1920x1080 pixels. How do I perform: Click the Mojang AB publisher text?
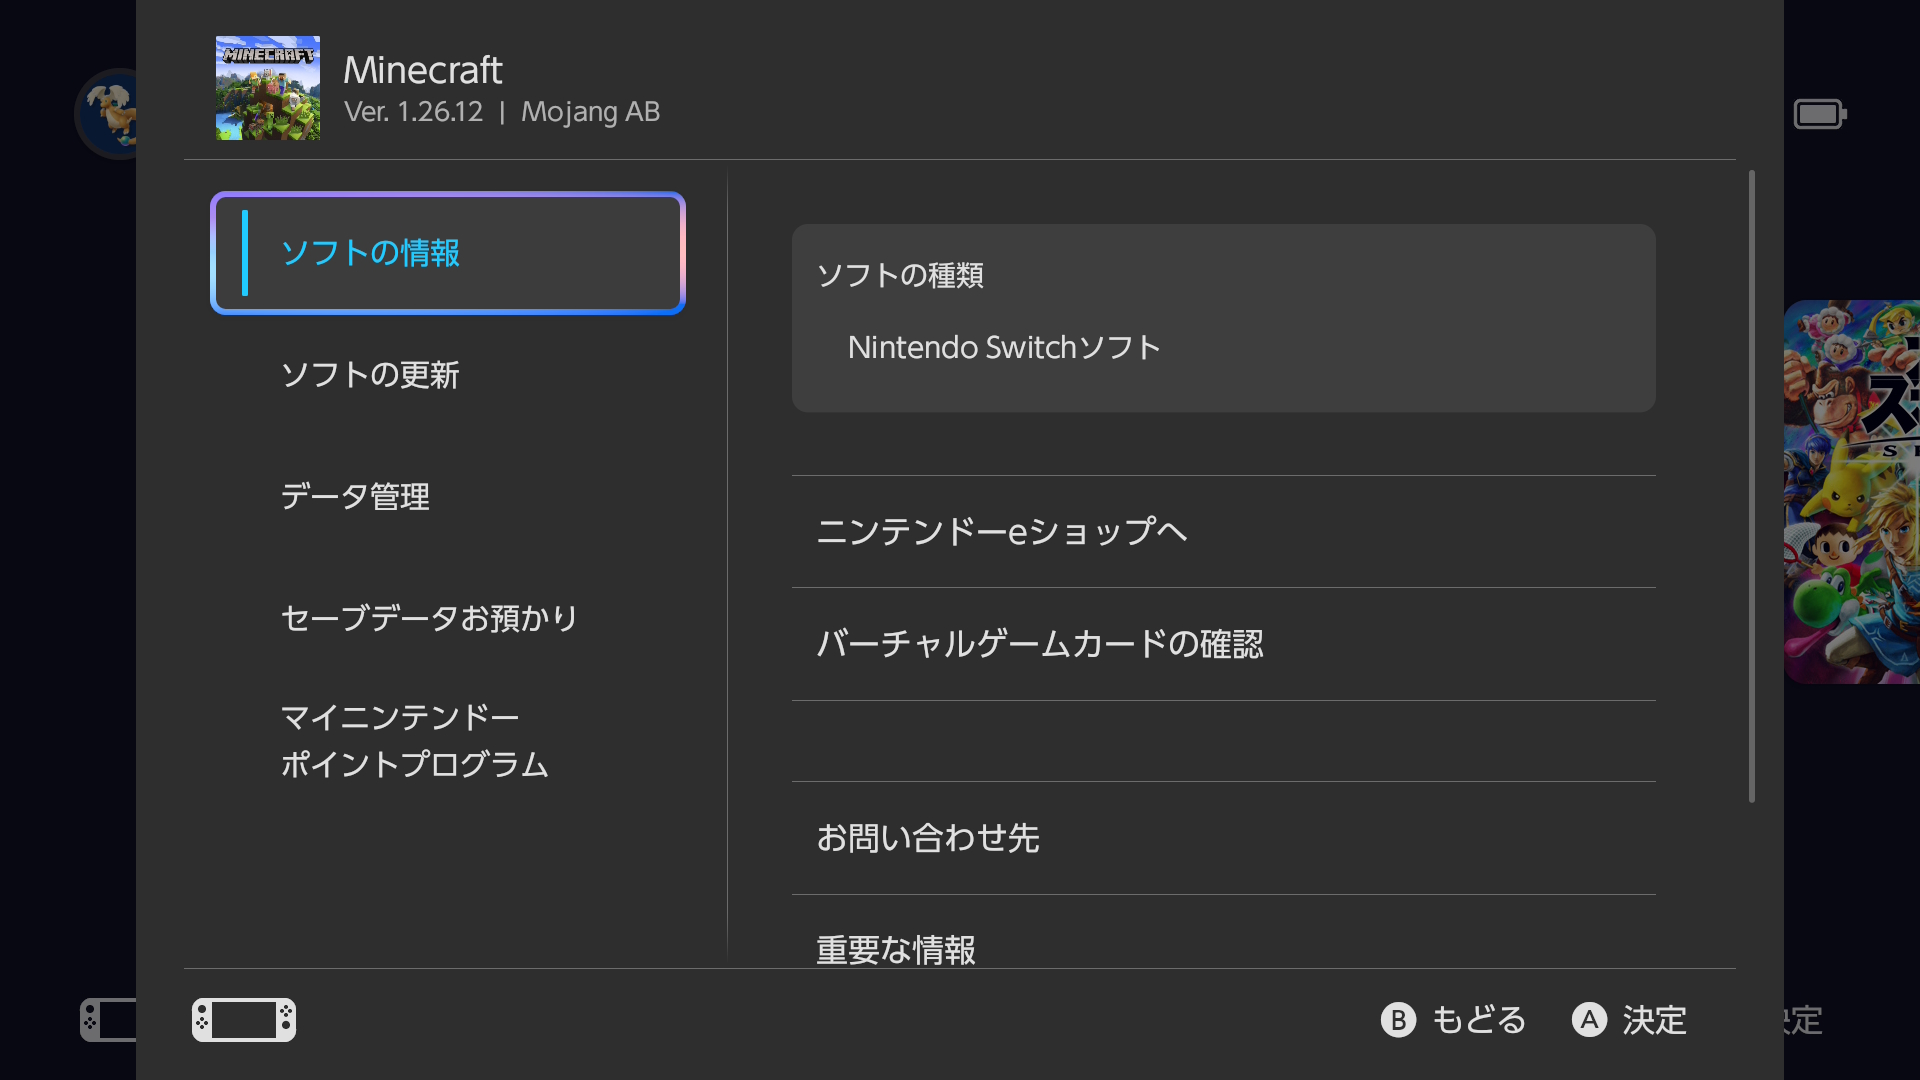coord(591,112)
